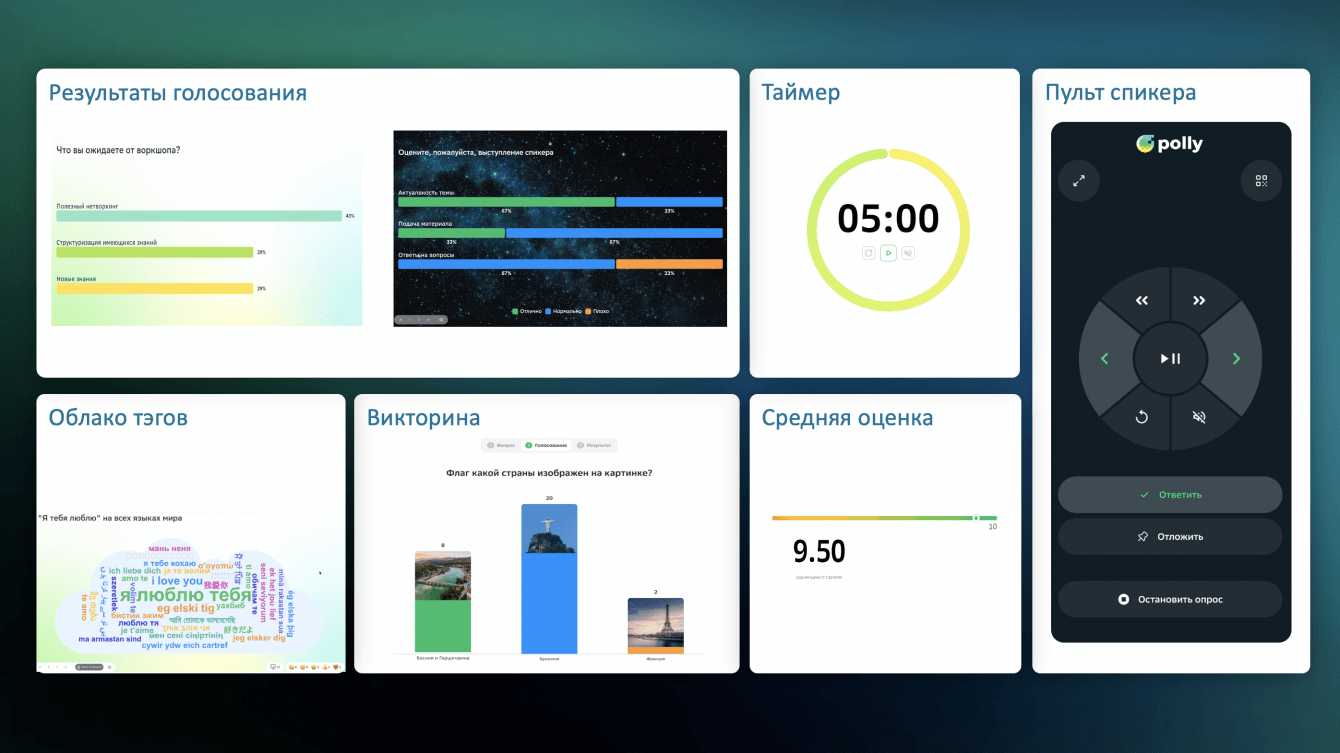Viewport: 1340px width, 753px height.
Task: Click 'i love you' in the tag cloud
Action: 178,581
